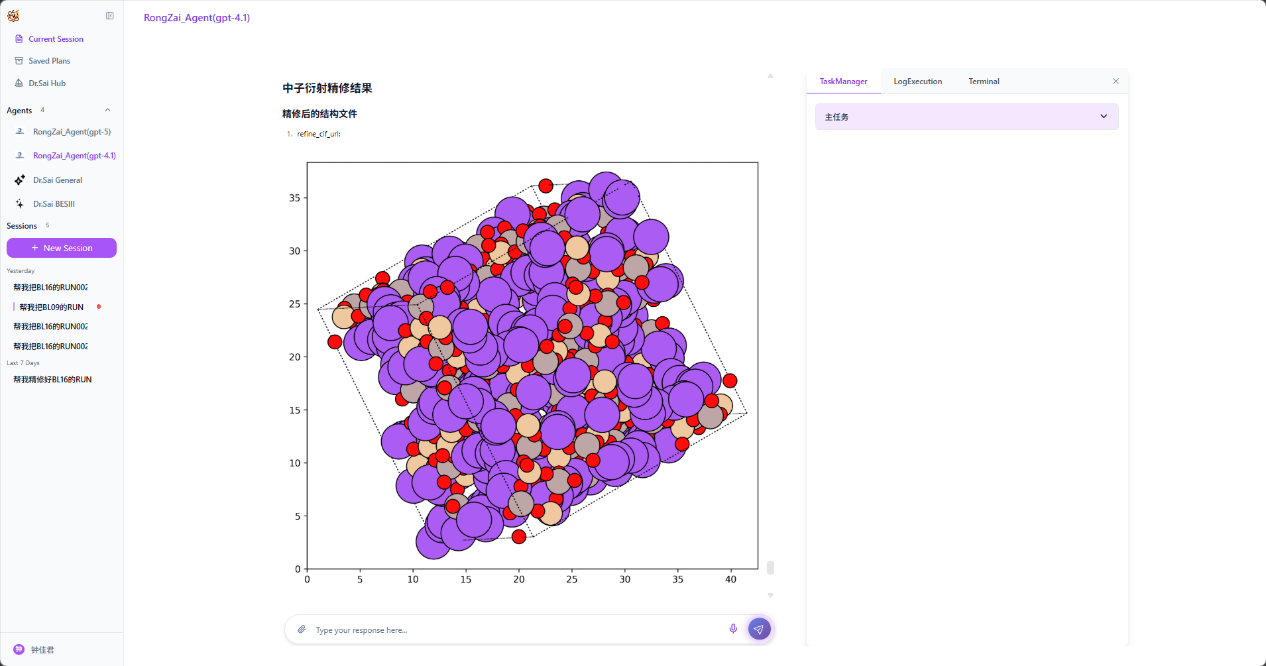Switch to the Terminal tab
Viewport: 1266px width, 666px height.
(983, 81)
